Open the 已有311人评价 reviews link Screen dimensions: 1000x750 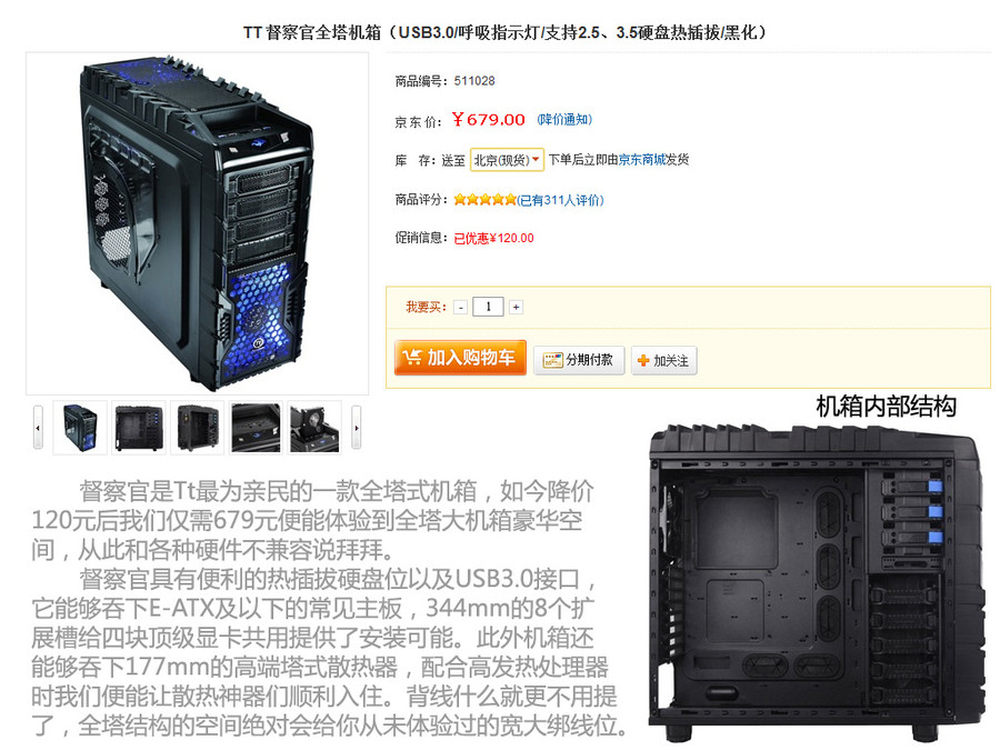point(561,200)
